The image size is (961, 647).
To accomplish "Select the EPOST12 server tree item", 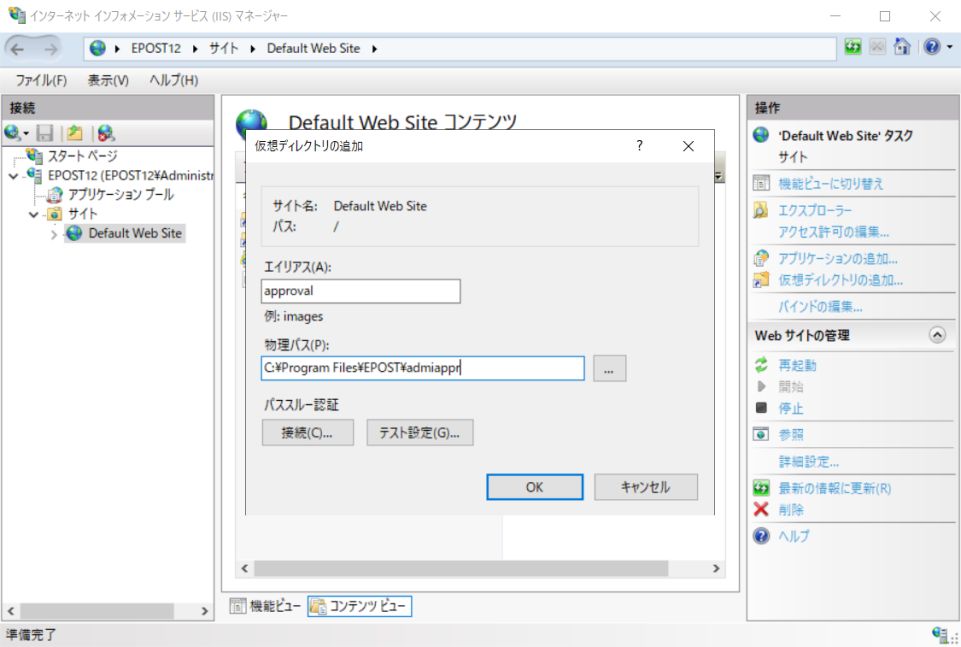I will pos(131,176).
